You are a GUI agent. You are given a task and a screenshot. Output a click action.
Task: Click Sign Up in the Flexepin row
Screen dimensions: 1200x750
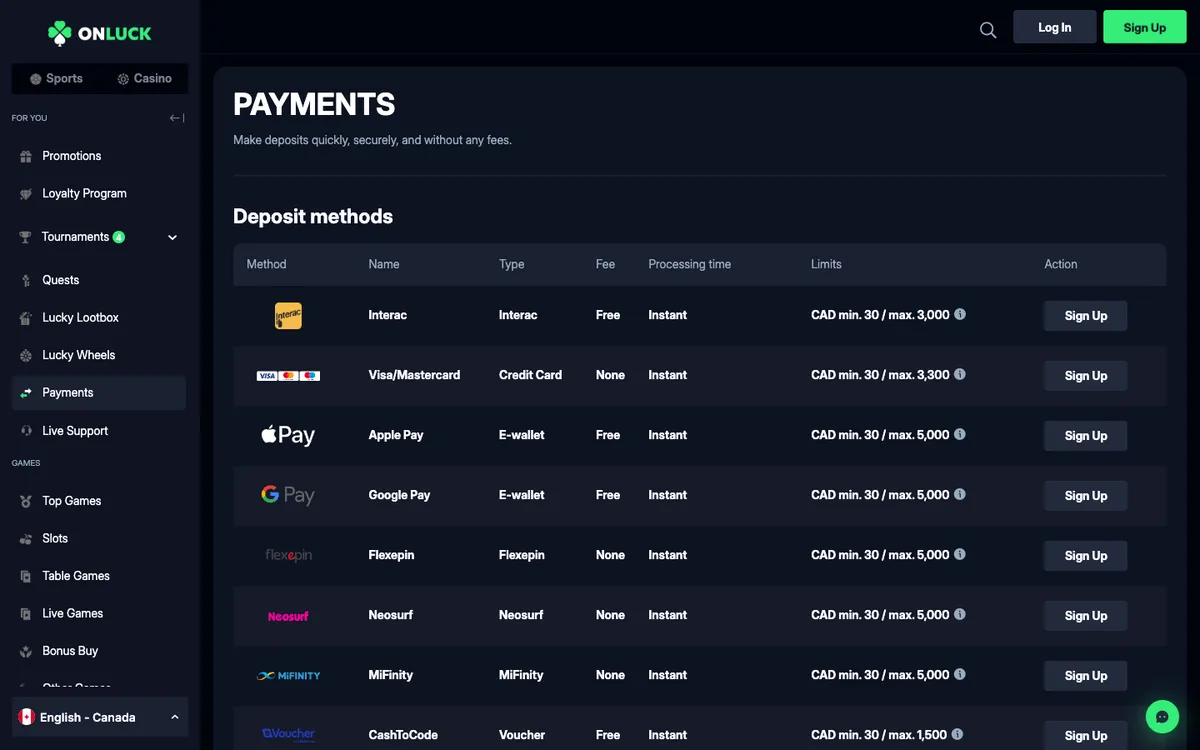point(1085,556)
